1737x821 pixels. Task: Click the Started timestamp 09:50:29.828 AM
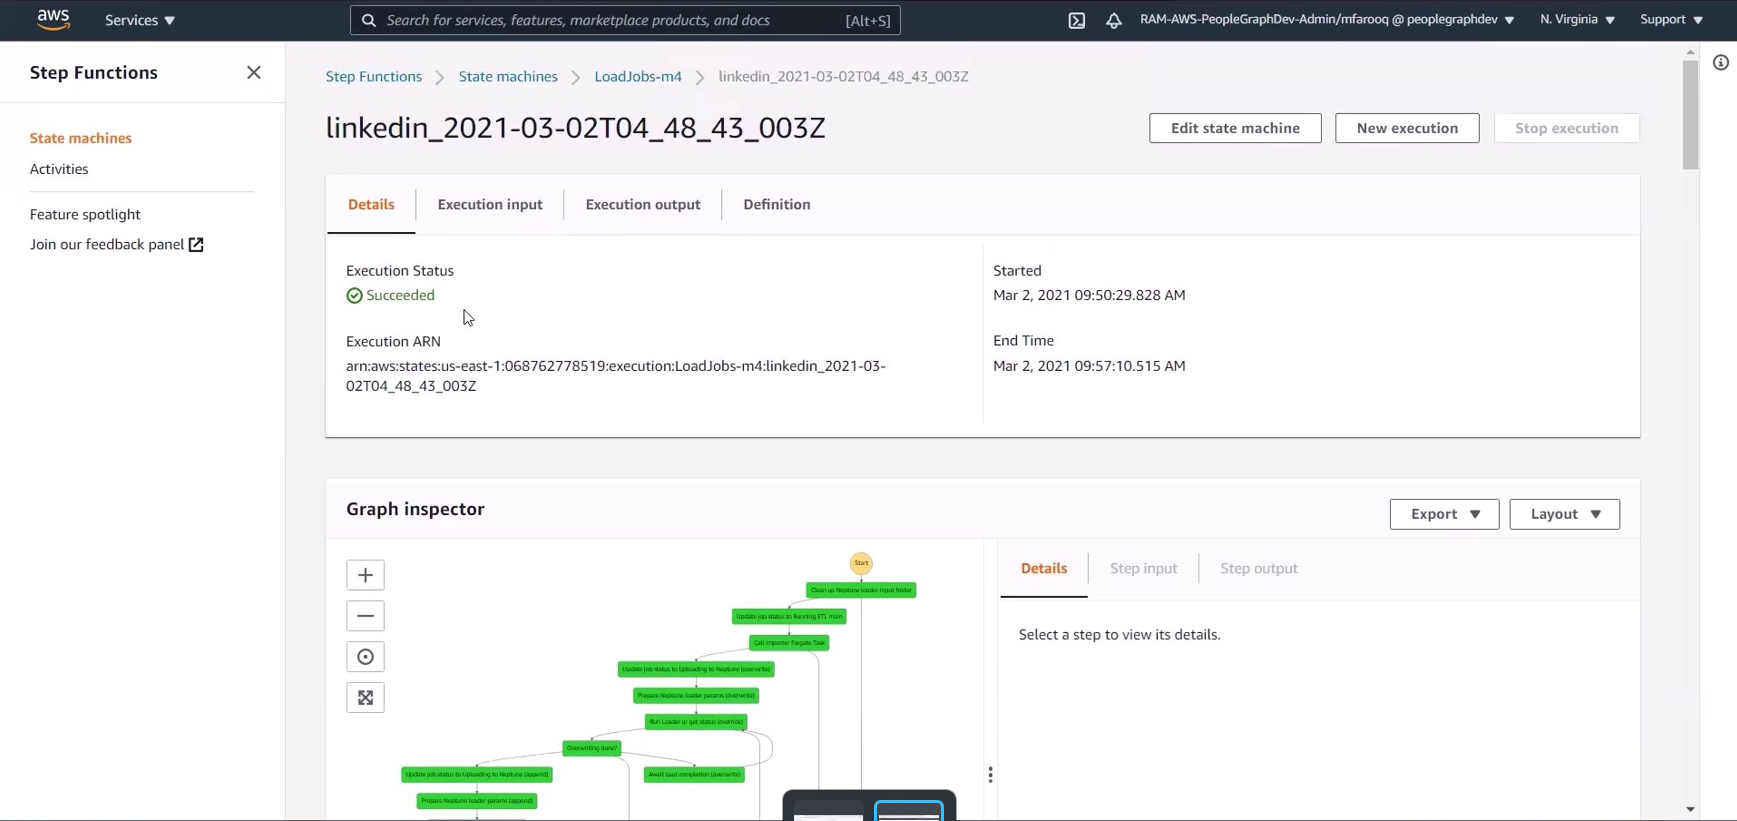pyautogui.click(x=1089, y=296)
